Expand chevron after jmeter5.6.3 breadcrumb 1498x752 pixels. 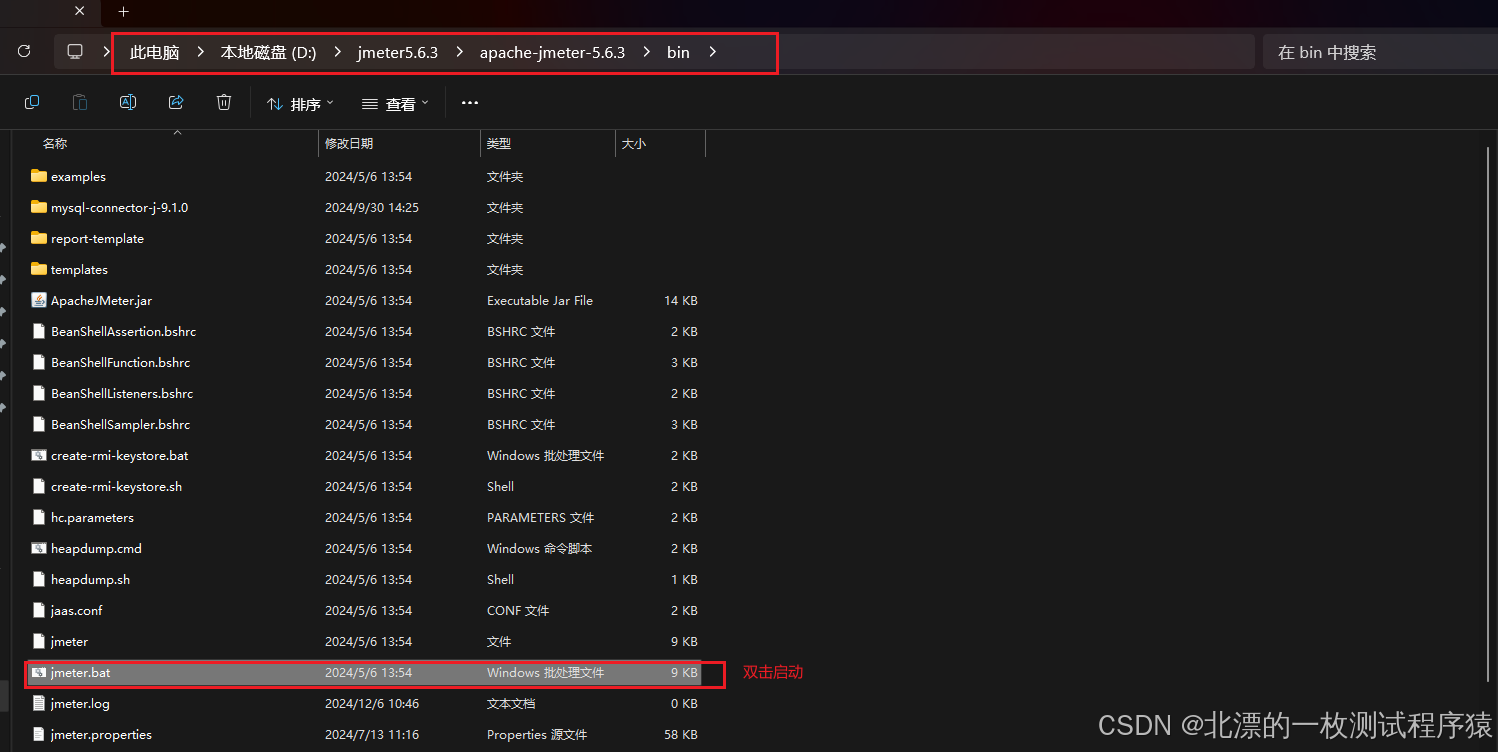pos(459,52)
